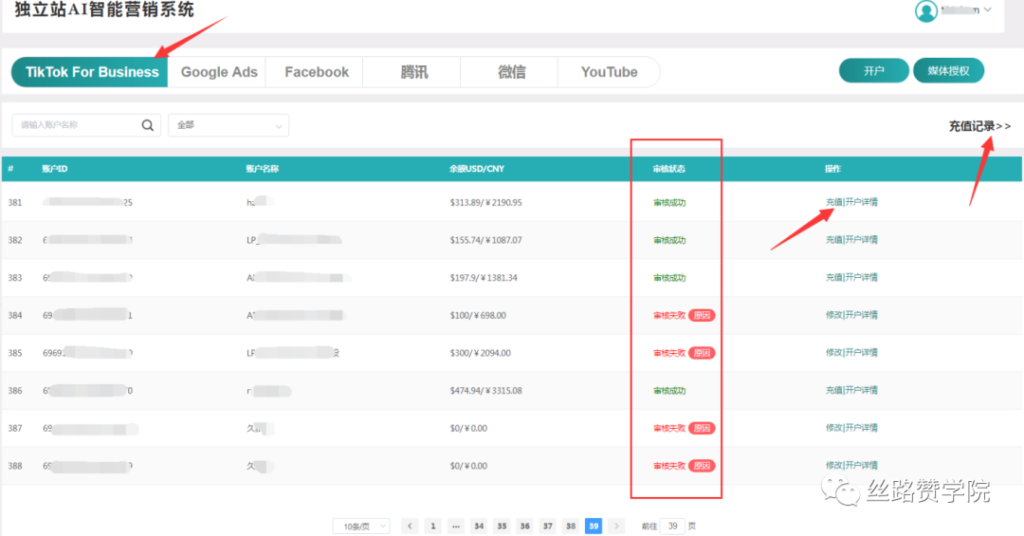Switch to the TikTok For Business tab

coord(90,72)
